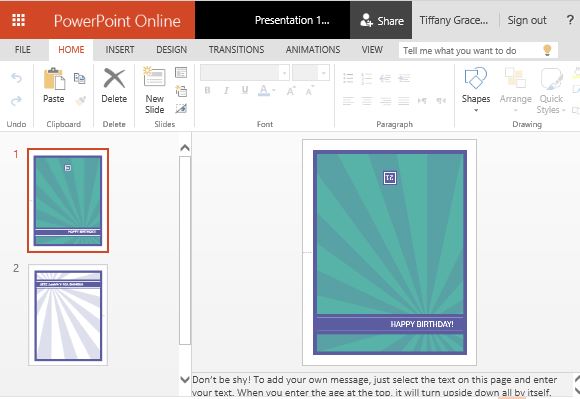The height and width of the screenshot is (399, 580).
Task: Center the text alignment
Action: pos(367,101)
